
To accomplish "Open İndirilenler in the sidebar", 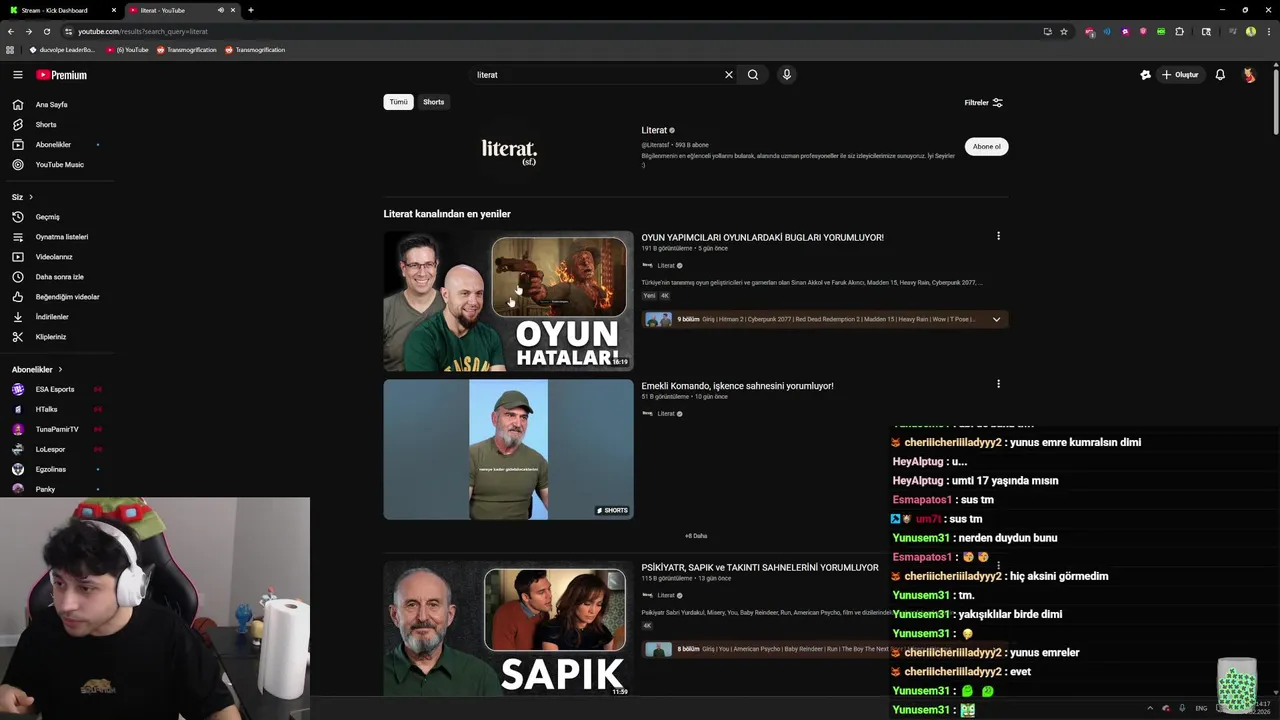I will pos(52,317).
